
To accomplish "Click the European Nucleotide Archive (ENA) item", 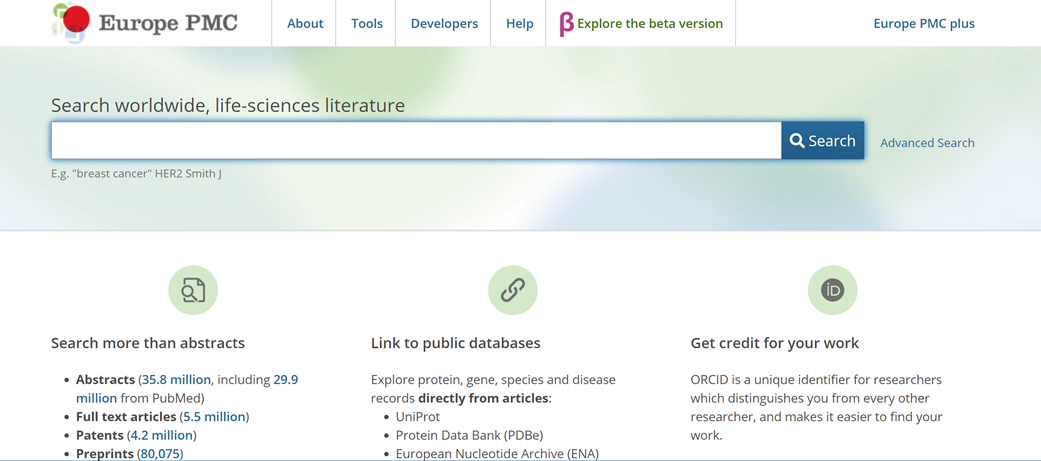I will [x=497, y=454].
